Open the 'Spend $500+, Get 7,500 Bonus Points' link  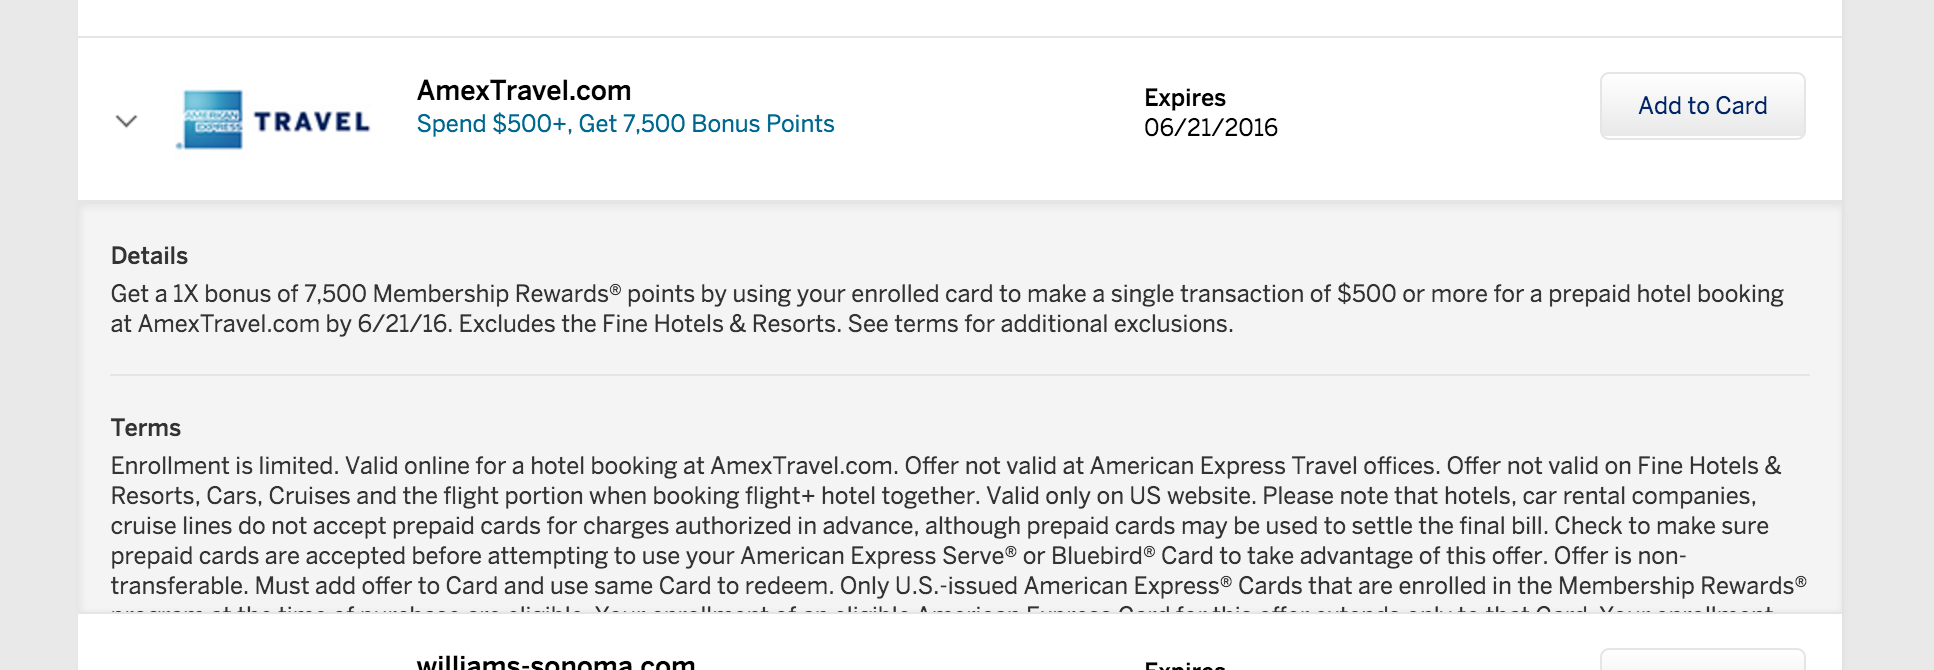(x=625, y=123)
